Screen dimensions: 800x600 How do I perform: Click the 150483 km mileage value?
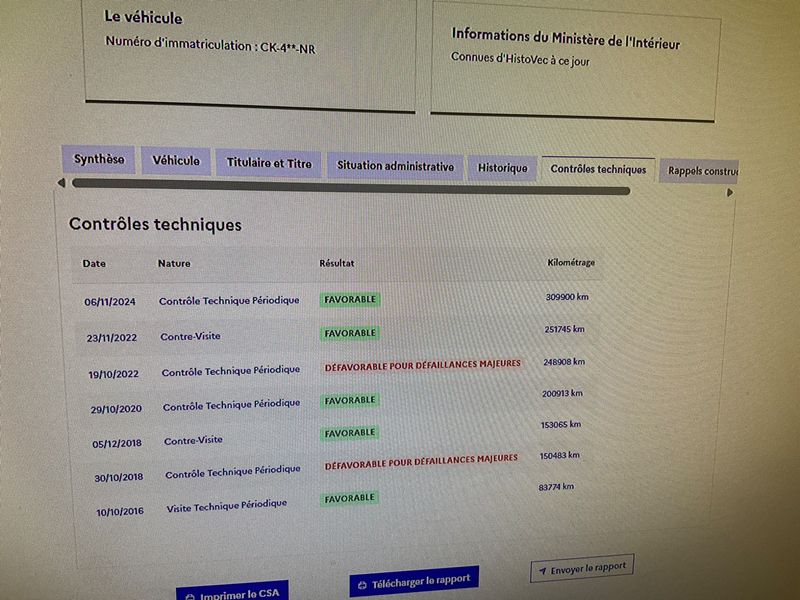(x=560, y=455)
